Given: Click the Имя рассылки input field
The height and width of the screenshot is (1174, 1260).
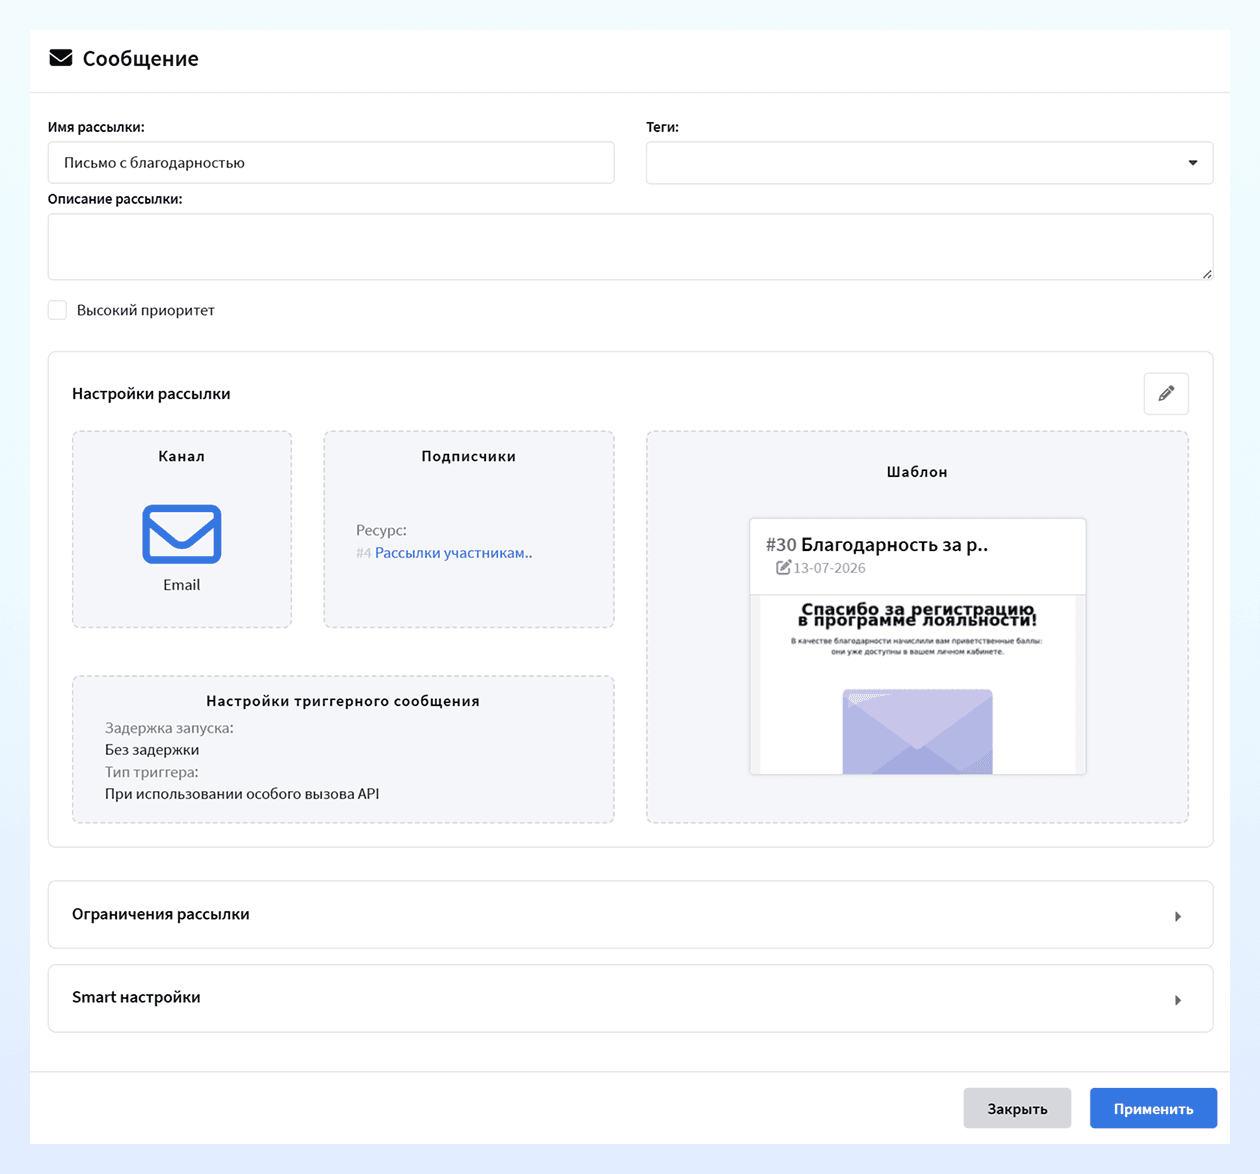Looking at the screenshot, I should (x=331, y=163).
